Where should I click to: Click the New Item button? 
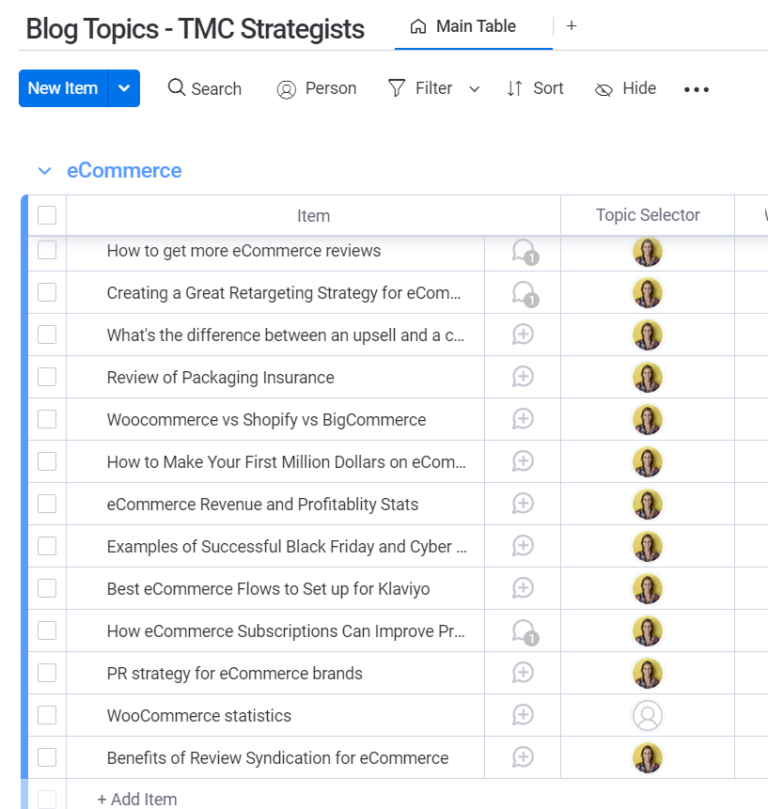pos(62,88)
